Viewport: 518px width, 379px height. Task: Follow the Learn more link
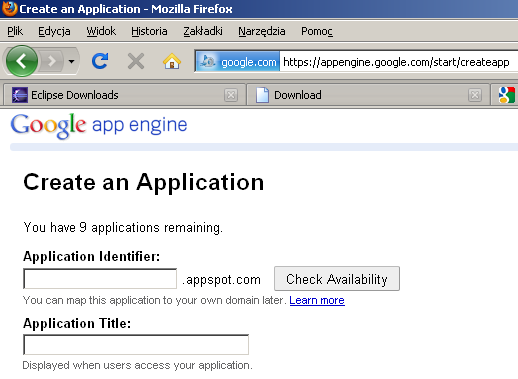coord(317,300)
